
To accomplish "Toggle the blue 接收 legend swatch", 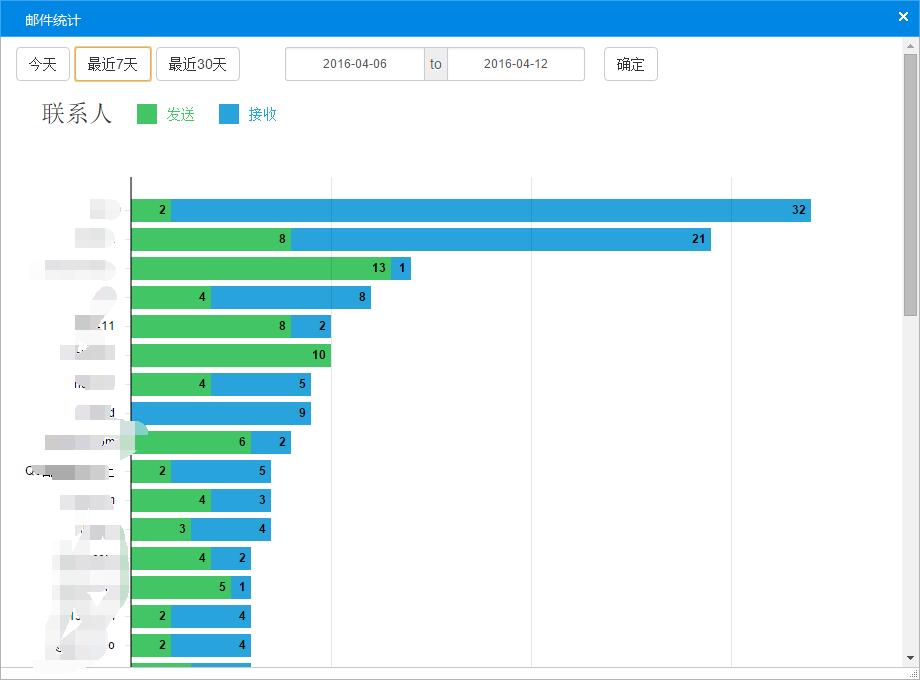I will coord(229,114).
